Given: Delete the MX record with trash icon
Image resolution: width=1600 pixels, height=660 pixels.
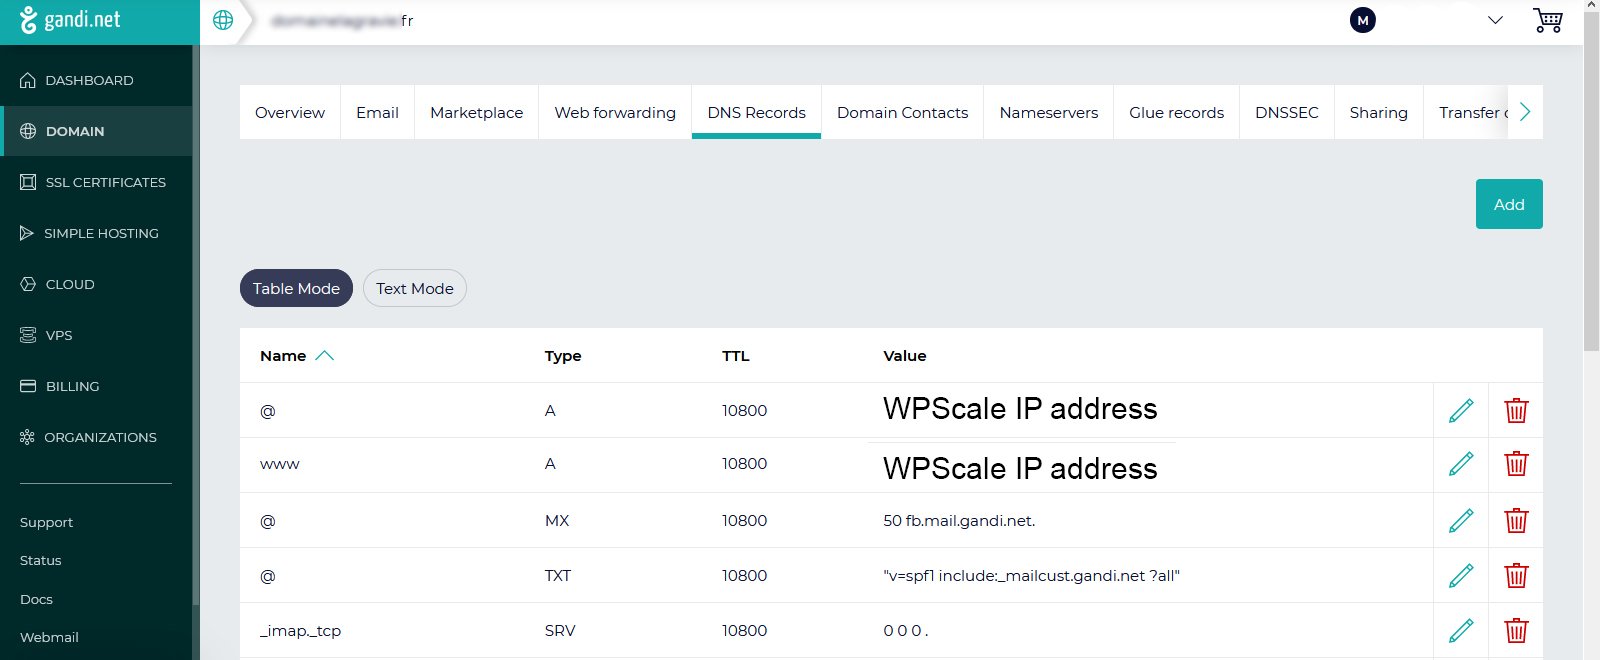Looking at the screenshot, I should (x=1516, y=521).
